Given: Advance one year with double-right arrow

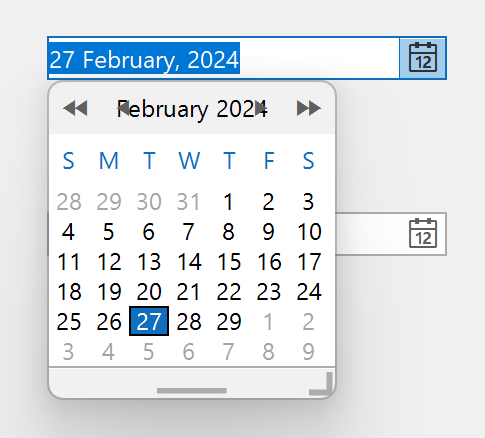Looking at the screenshot, I should coord(309,108).
